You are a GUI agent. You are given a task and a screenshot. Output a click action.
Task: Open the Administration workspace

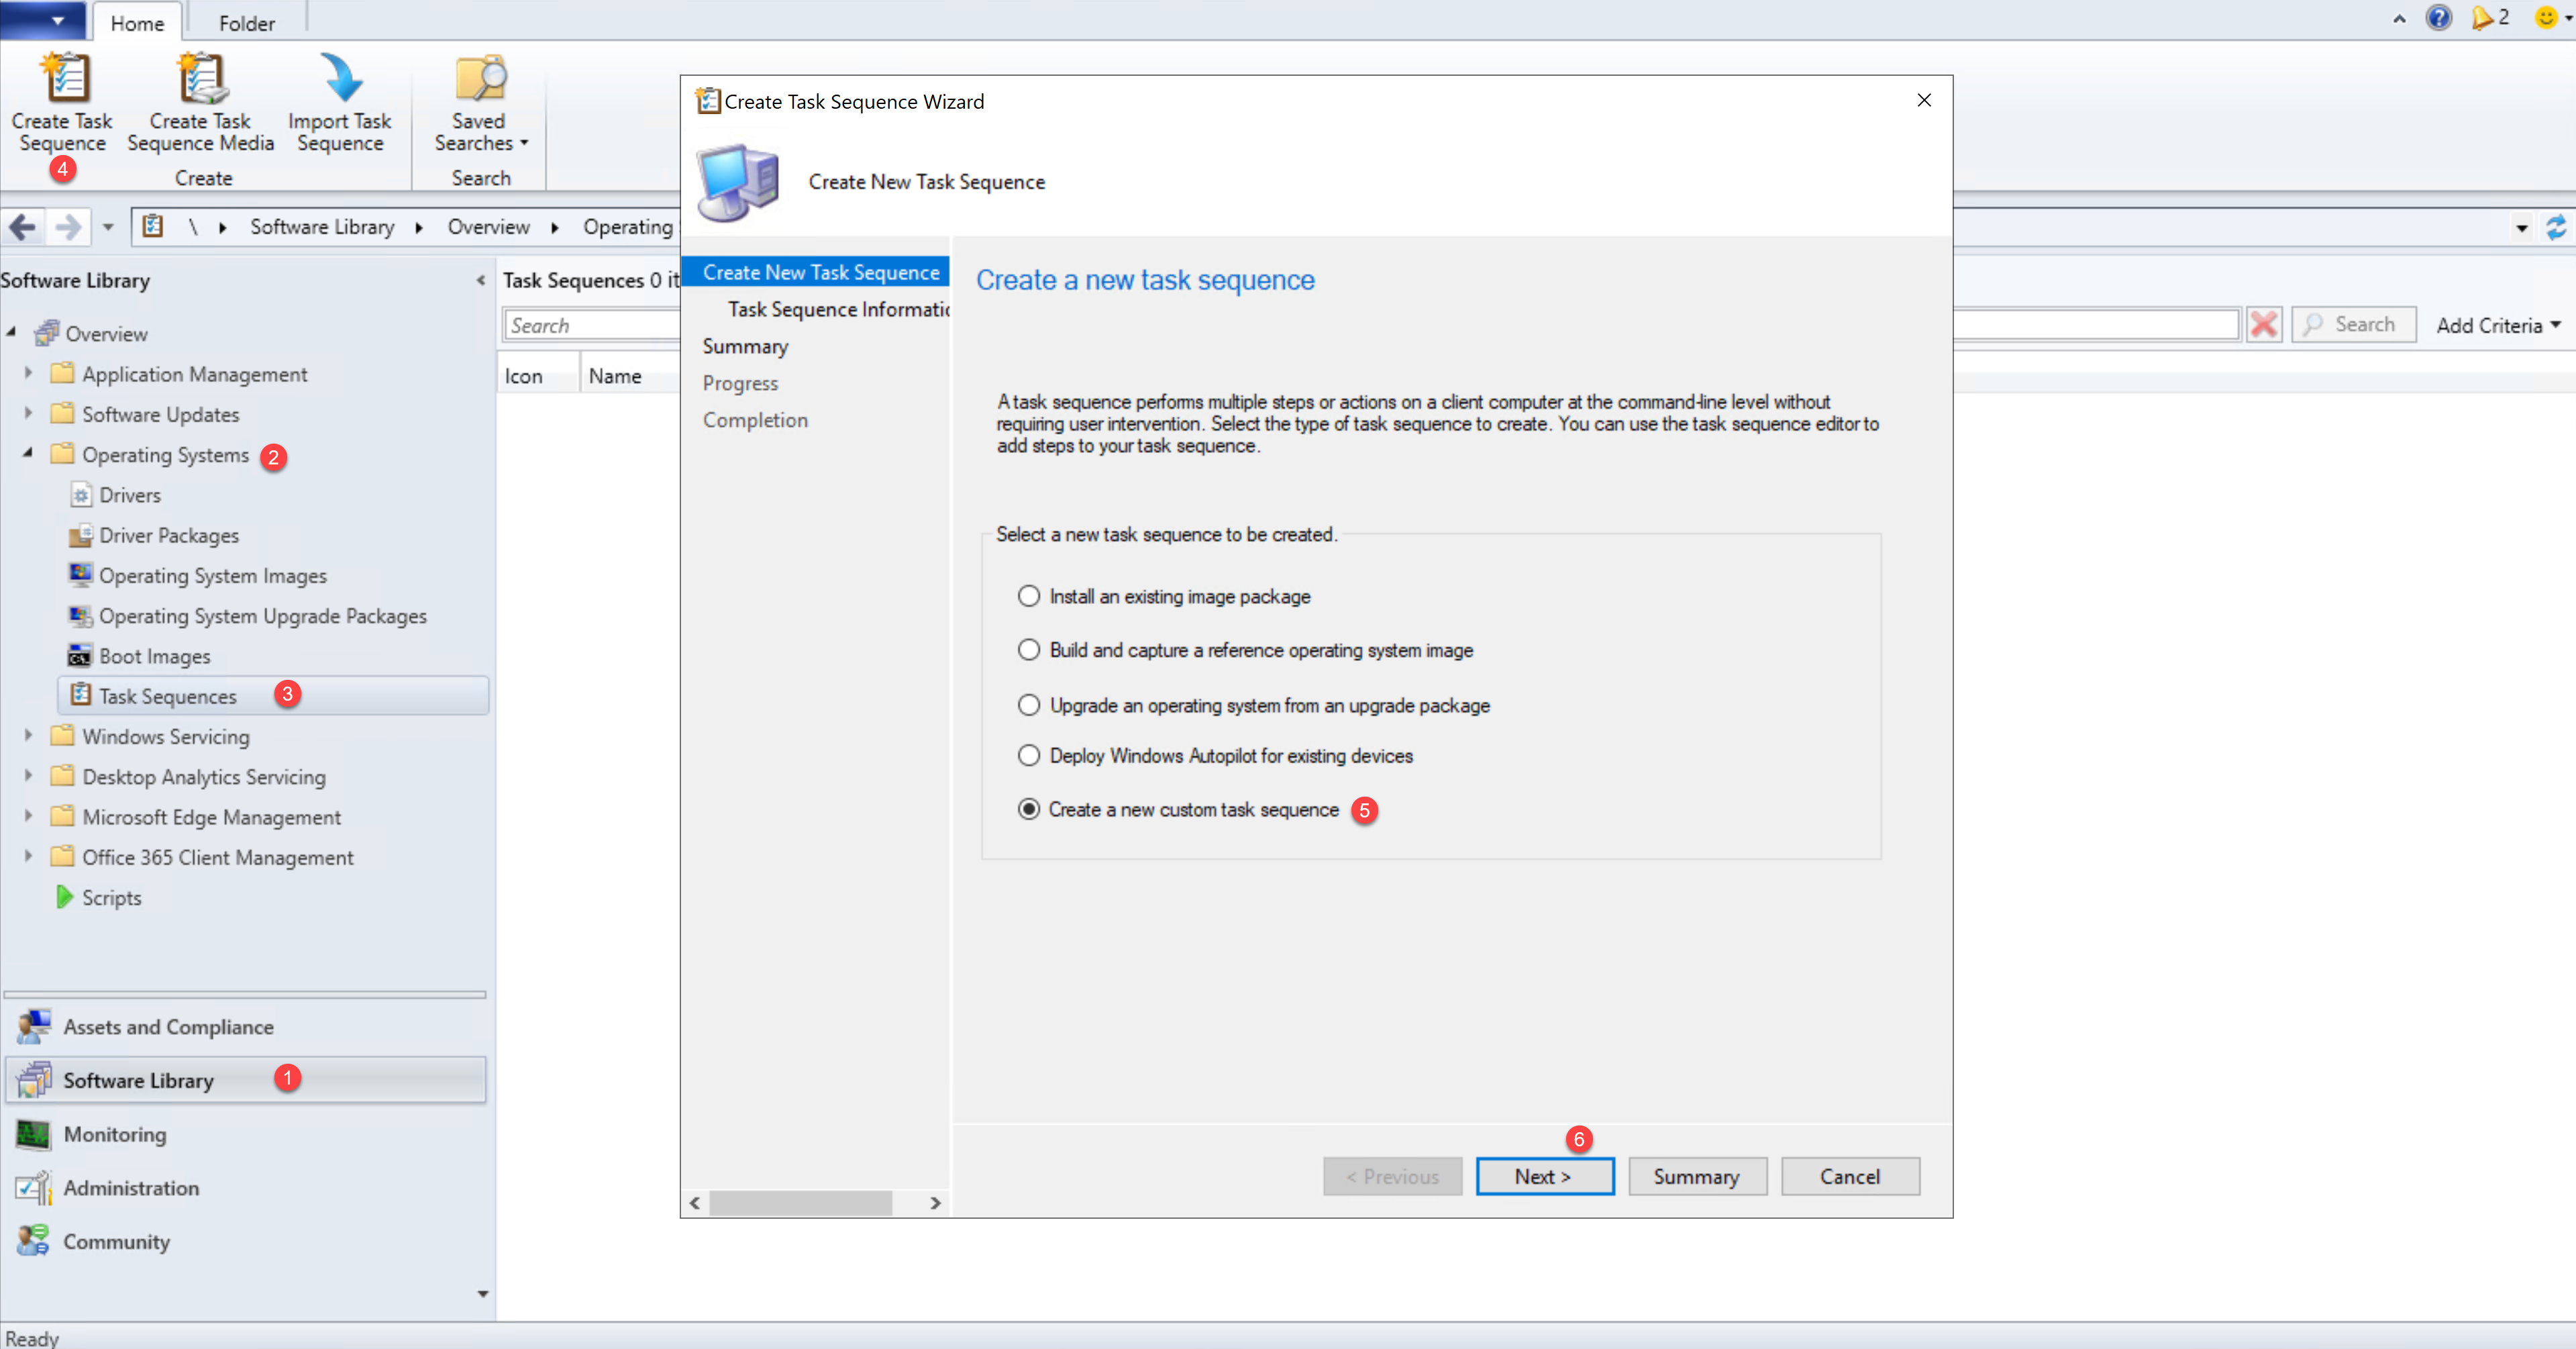[x=130, y=1188]
